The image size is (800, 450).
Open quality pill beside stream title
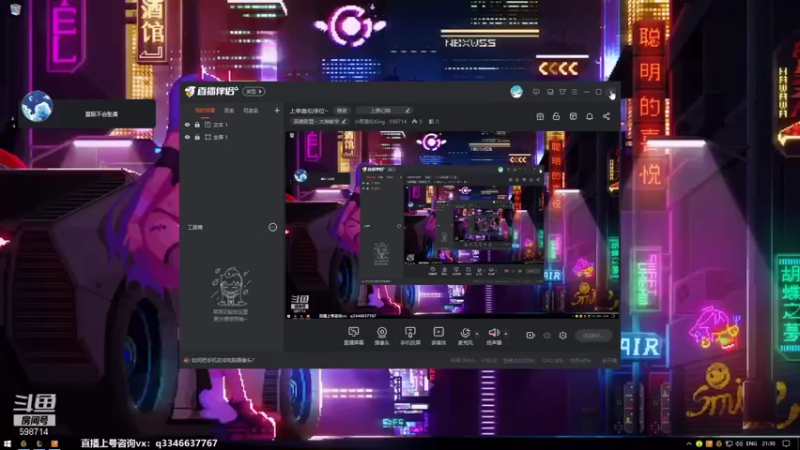click(341, 111)
